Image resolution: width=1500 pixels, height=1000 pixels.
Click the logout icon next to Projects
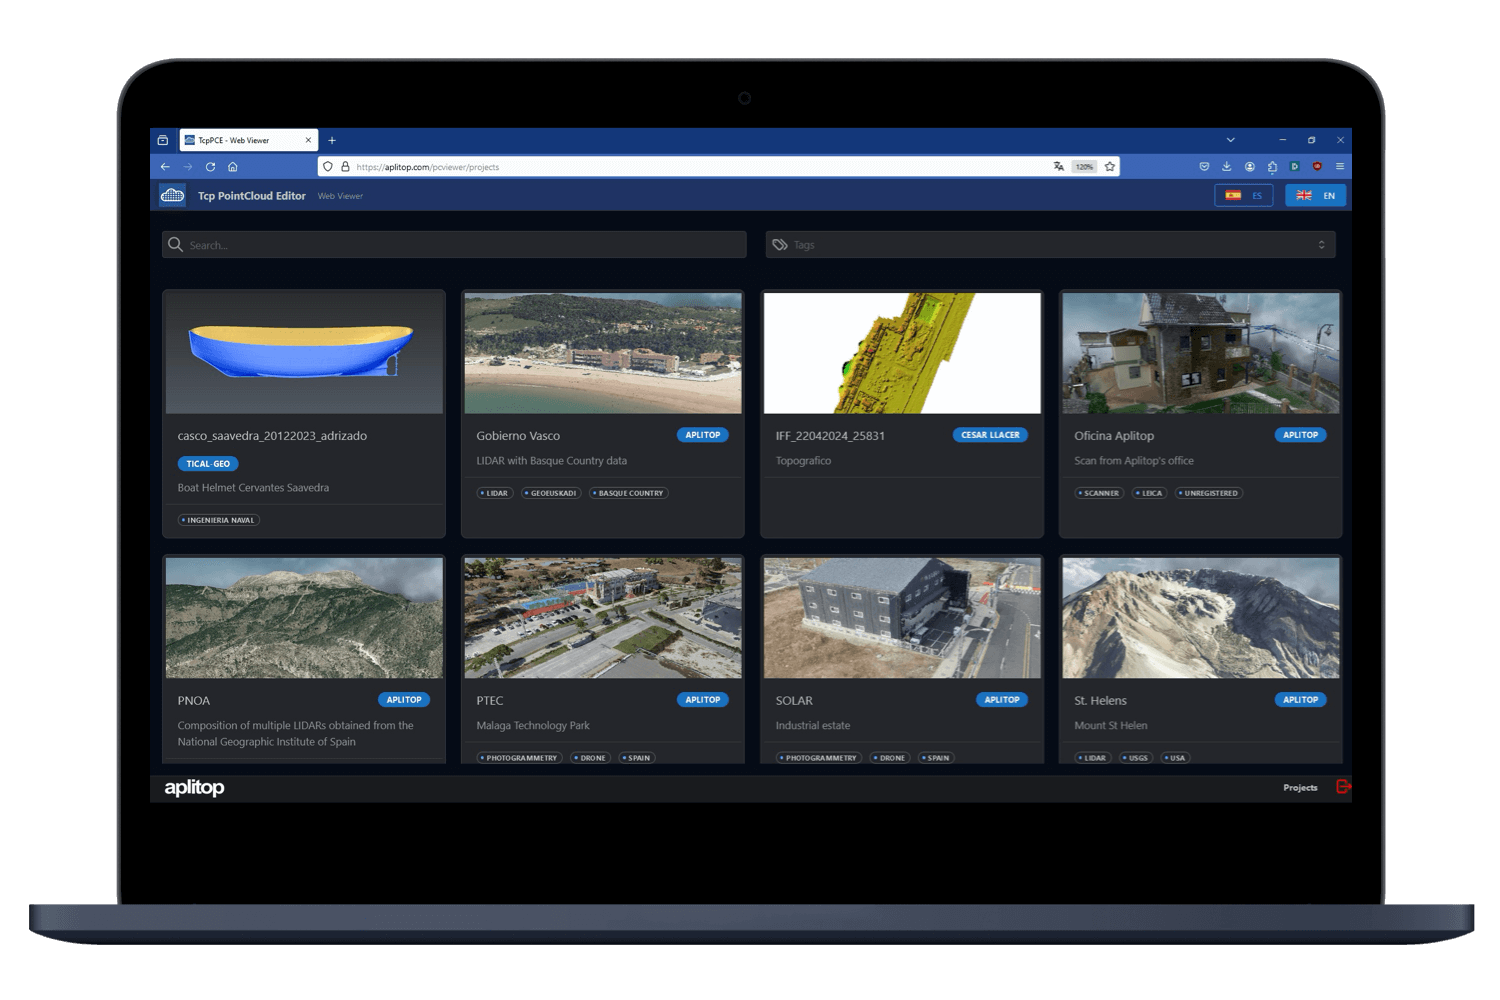pyautogui.click(x=1343, y=787)
